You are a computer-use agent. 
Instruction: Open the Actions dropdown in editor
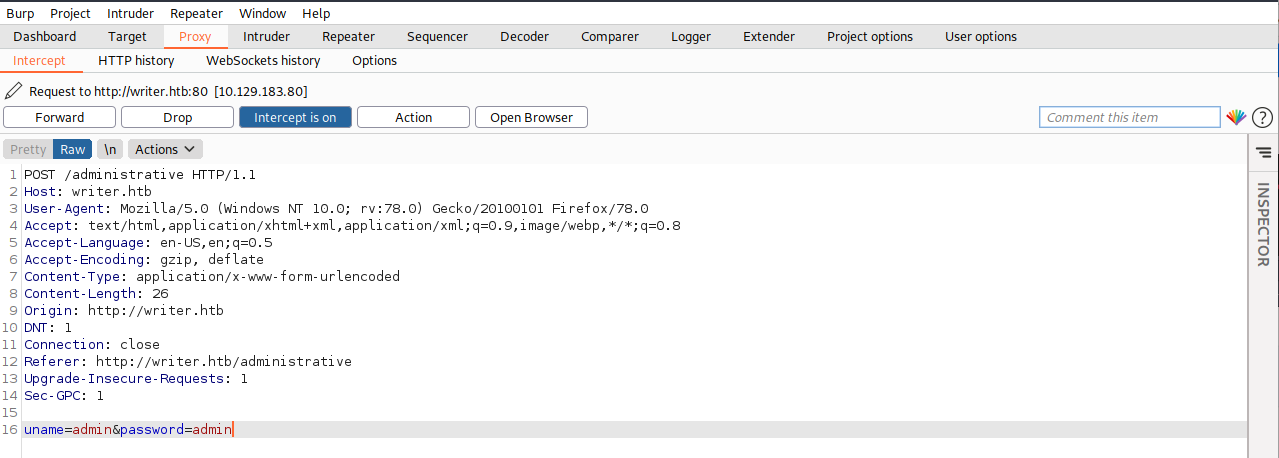pyautogui.click(x=165, y=149)
